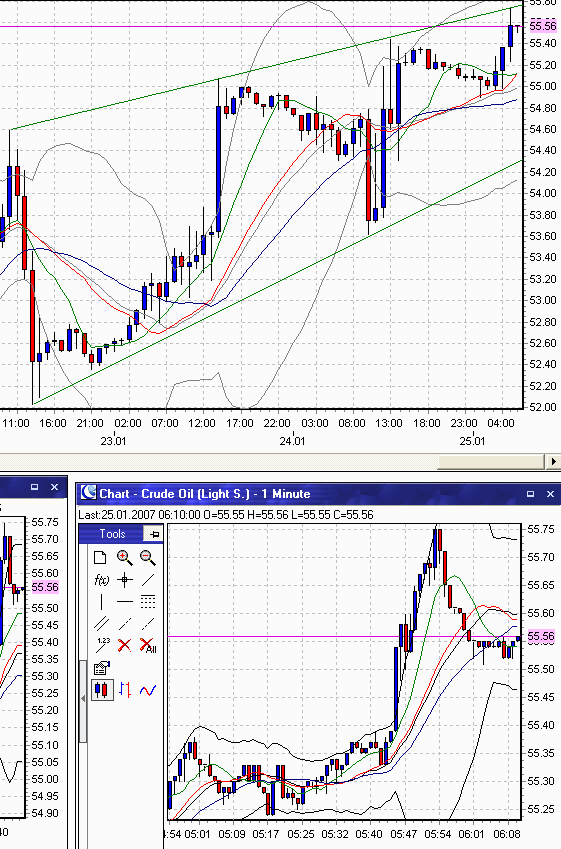Select the trend line drawing tool
The width and height of the screenshot is (561, 849).
click(x=147, y=580)
